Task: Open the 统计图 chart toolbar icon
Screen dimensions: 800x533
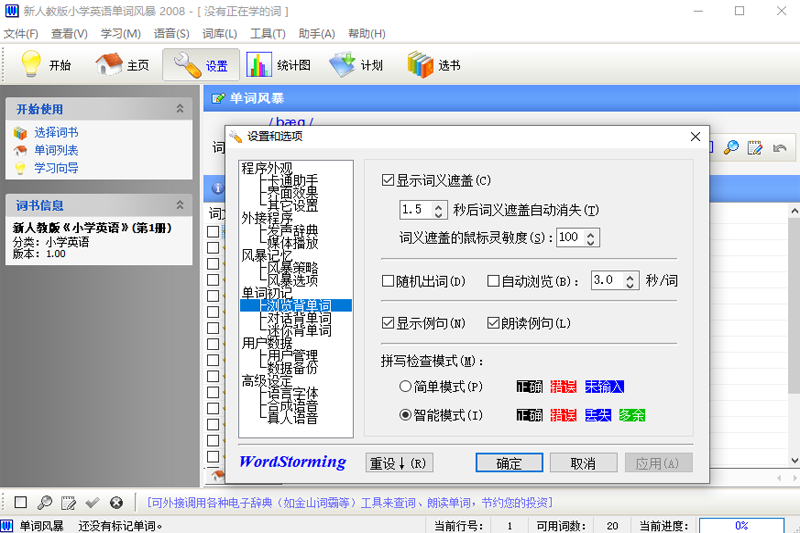Action: pyautogui.click(x=259, y=65)
